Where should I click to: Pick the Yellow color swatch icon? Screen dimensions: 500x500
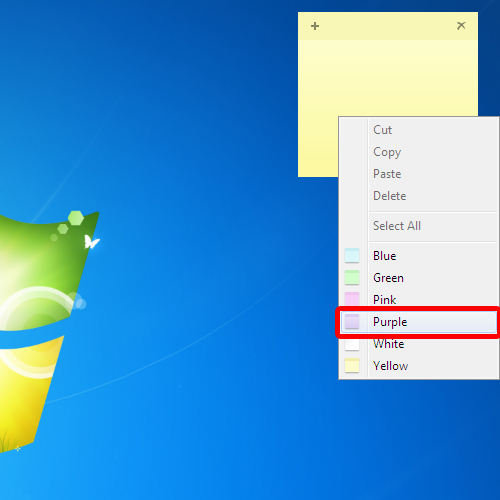(352, 366)
